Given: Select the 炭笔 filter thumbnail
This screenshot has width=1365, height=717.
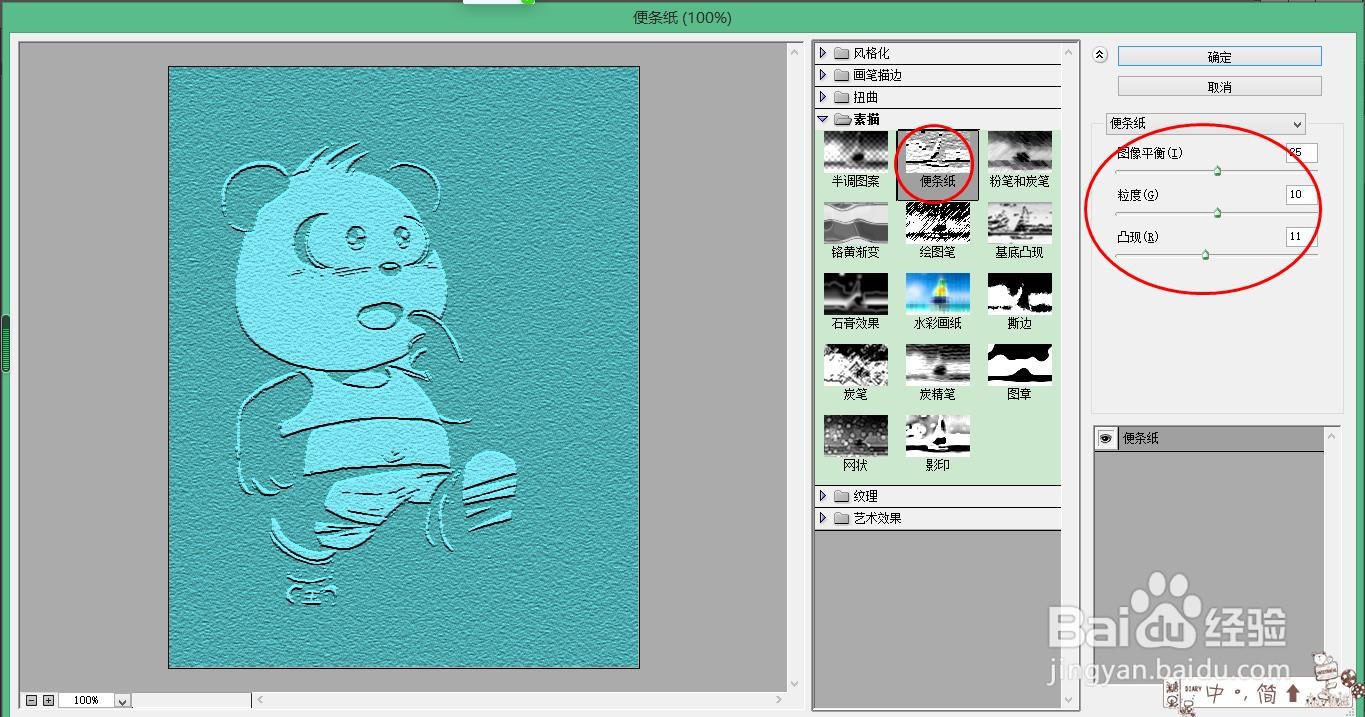Looking at the screenshot, I should [x=855, y=364].
